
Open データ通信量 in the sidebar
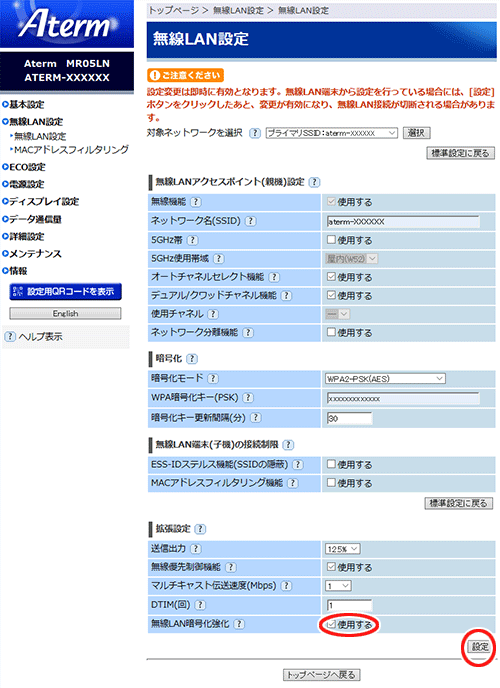(32, 219)
